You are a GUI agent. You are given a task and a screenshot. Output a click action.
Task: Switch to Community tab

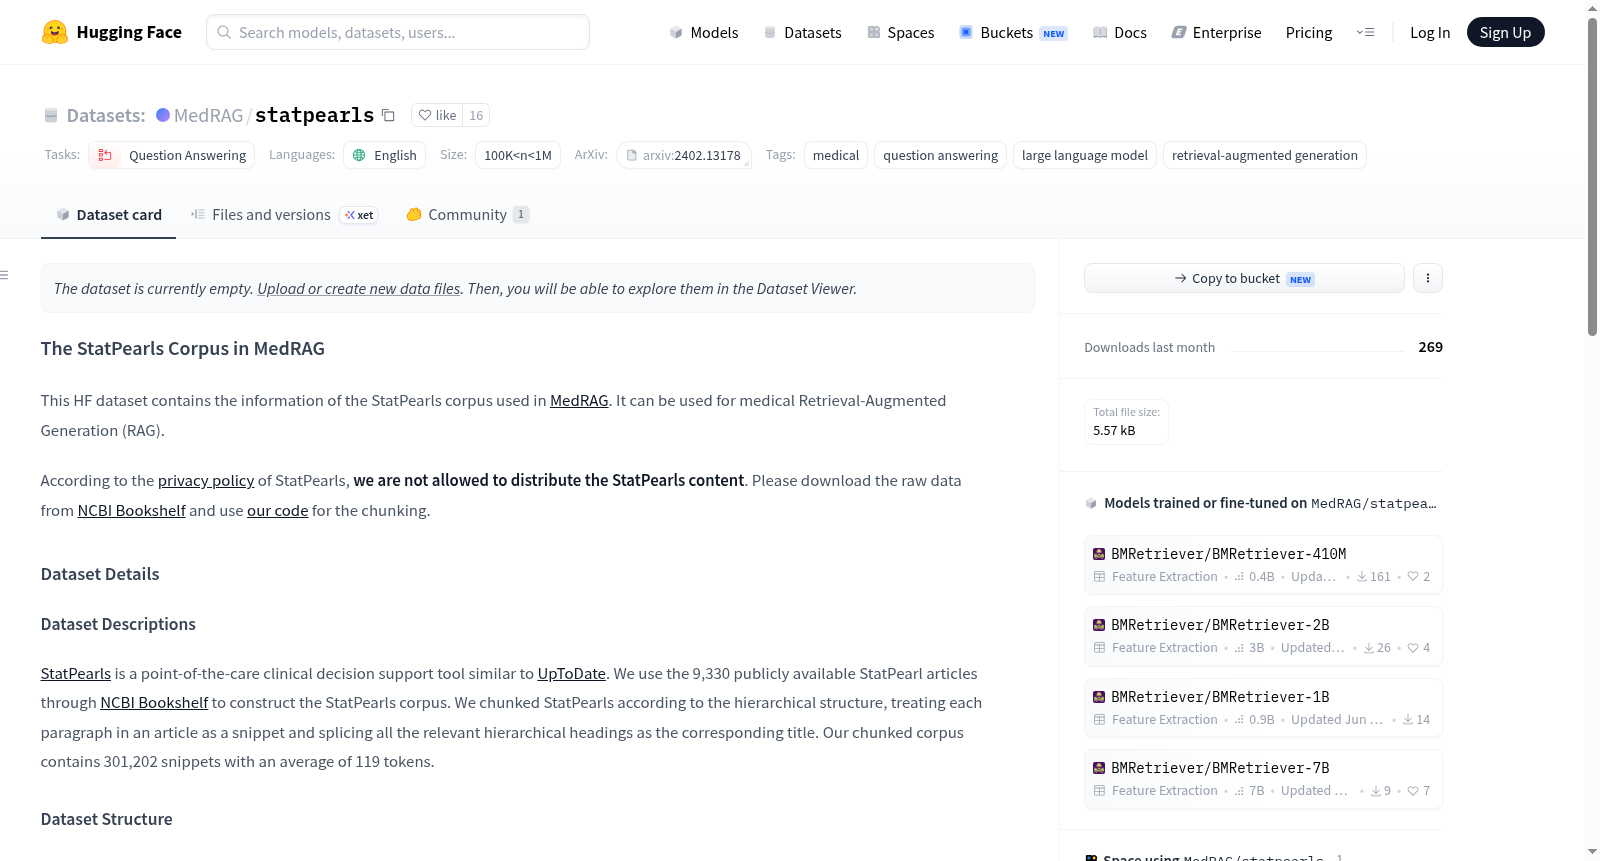click(467, 215)
